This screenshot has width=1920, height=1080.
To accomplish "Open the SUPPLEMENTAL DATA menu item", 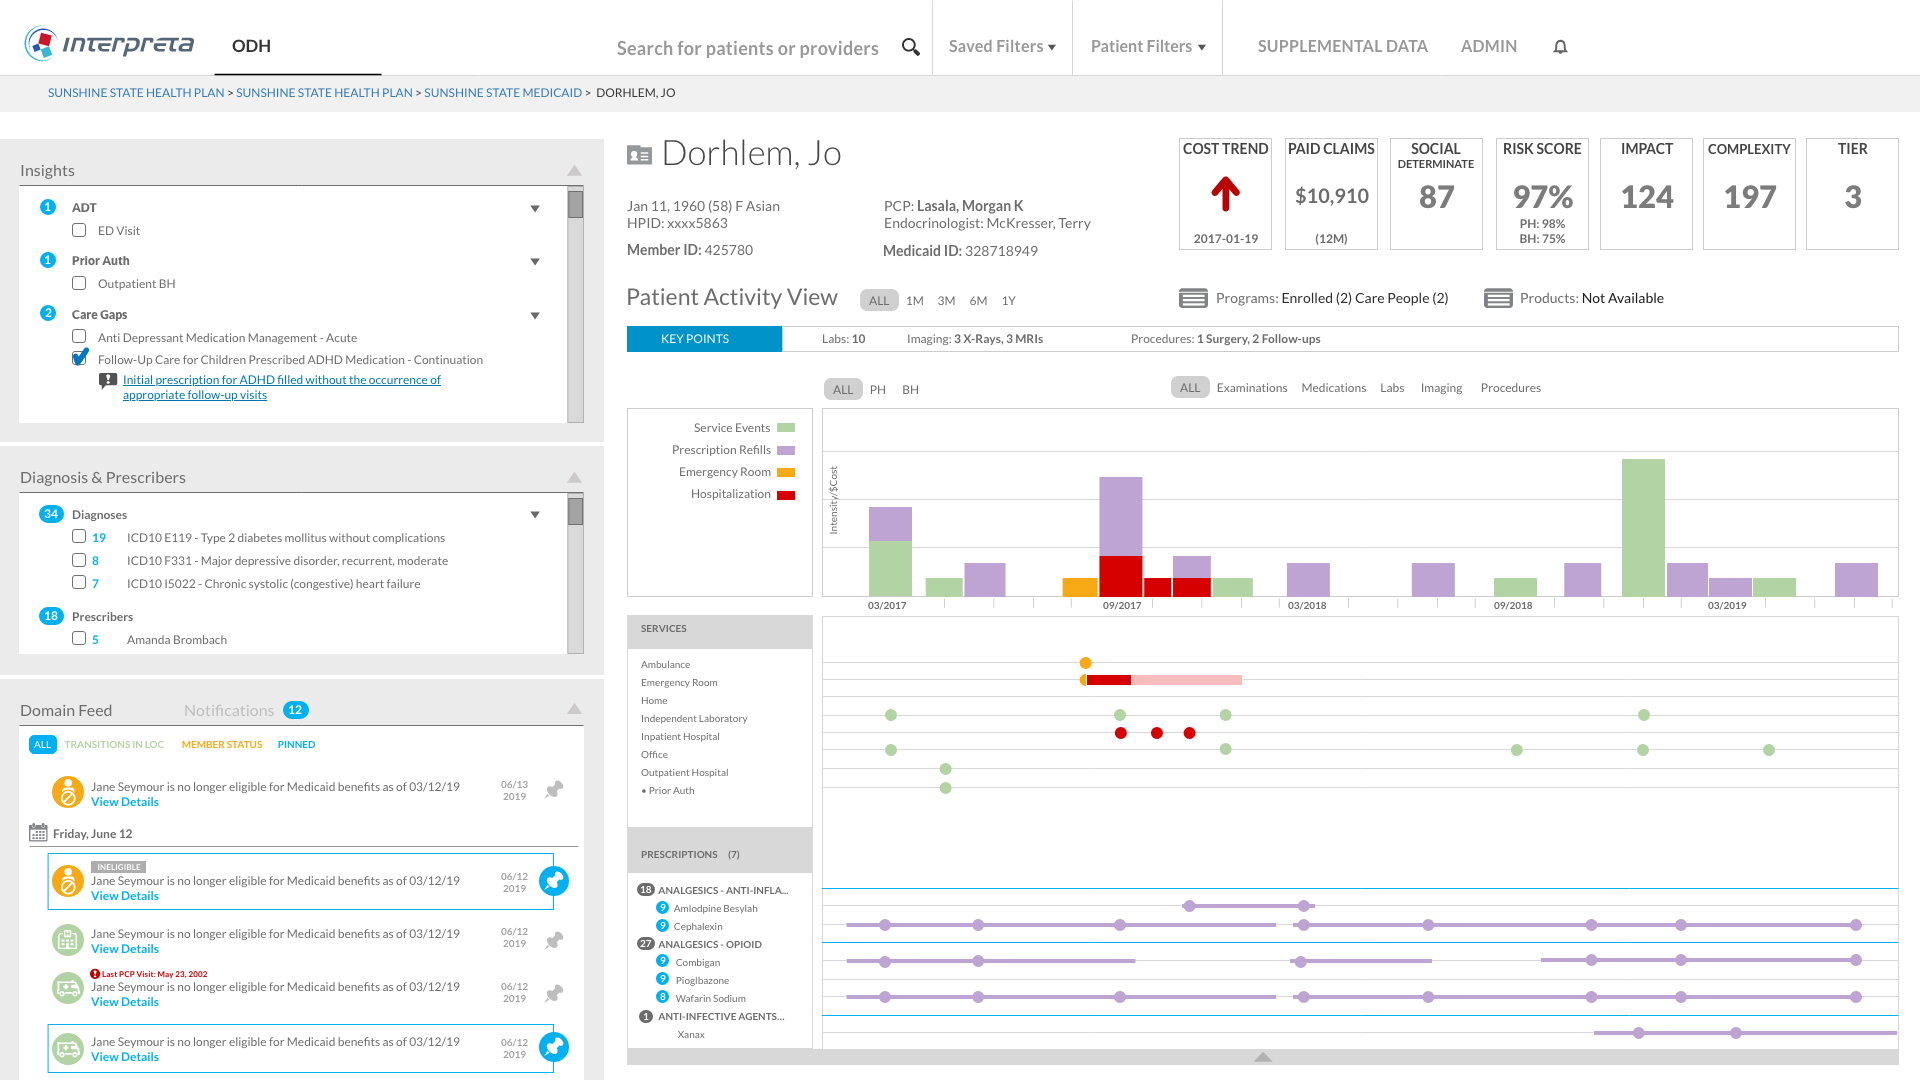I will pyautogui.click(x=1342, y=46).
